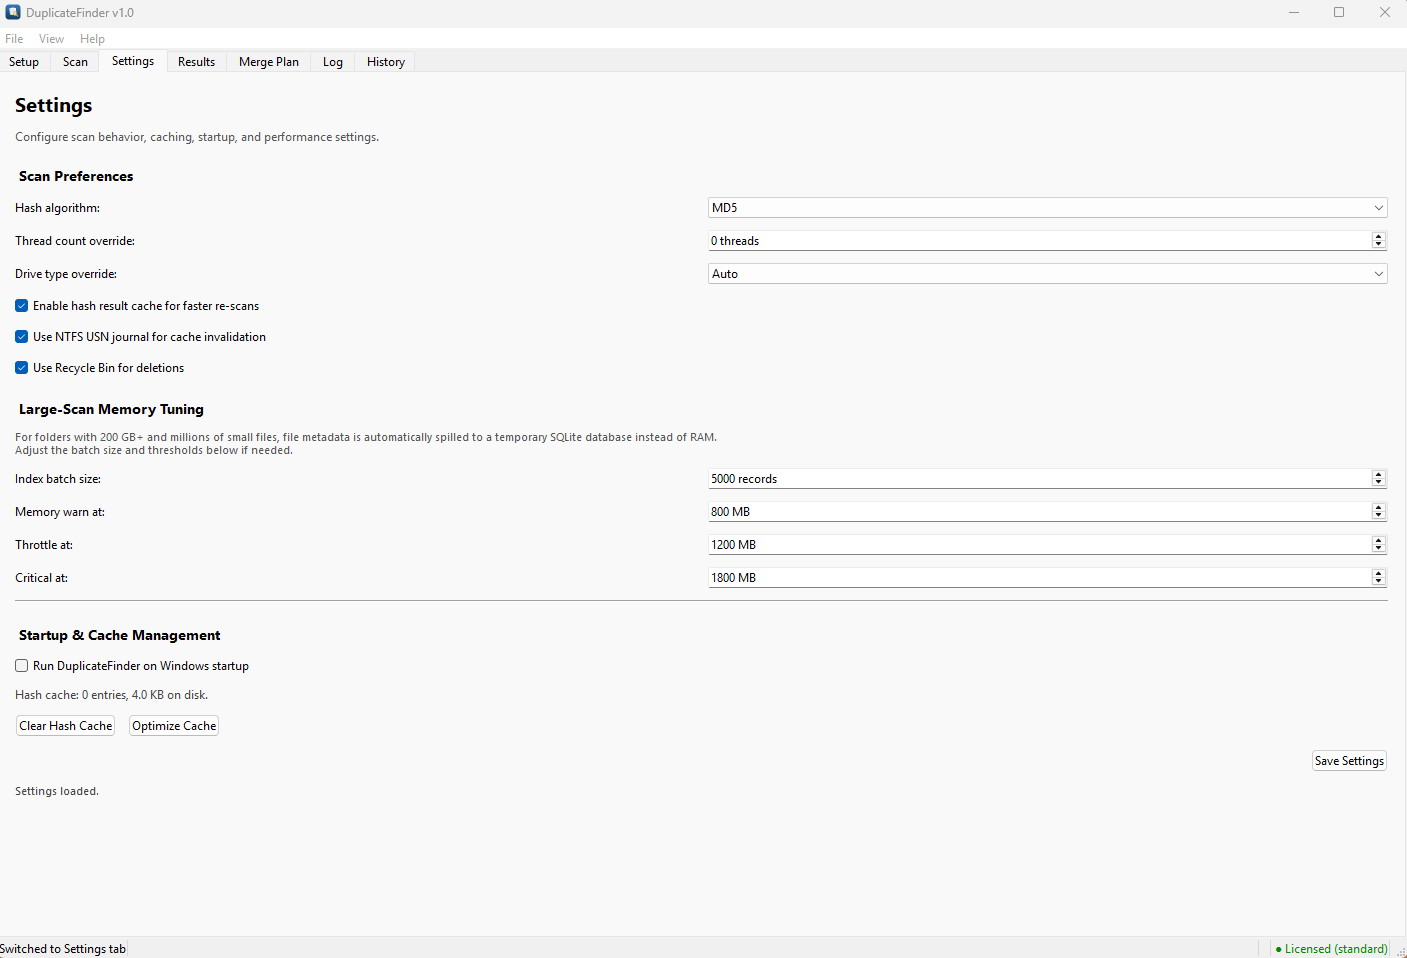Decrease Memory warn threshold down arrow

[x=1379, y=516]
